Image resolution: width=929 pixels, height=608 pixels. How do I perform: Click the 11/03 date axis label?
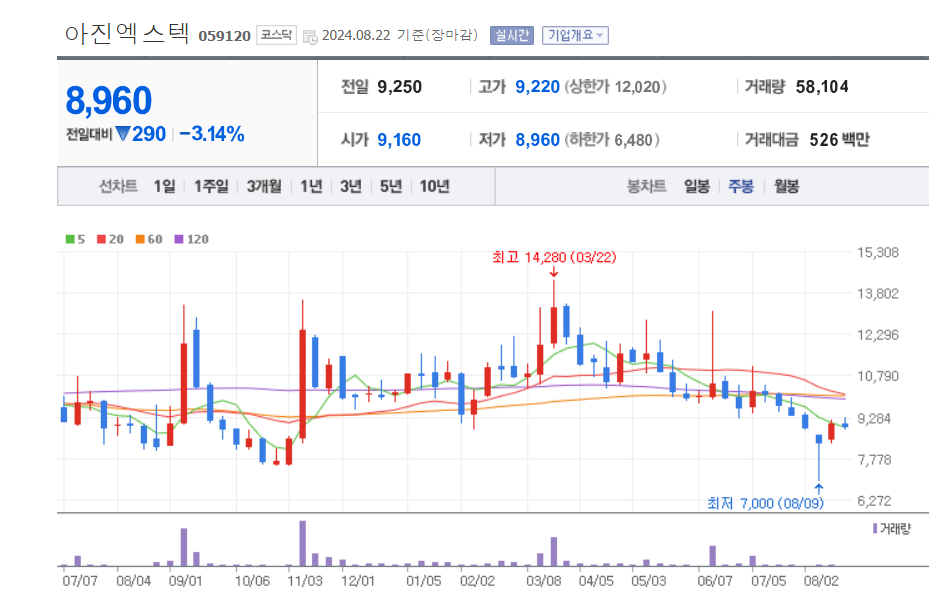coord(305,581)
